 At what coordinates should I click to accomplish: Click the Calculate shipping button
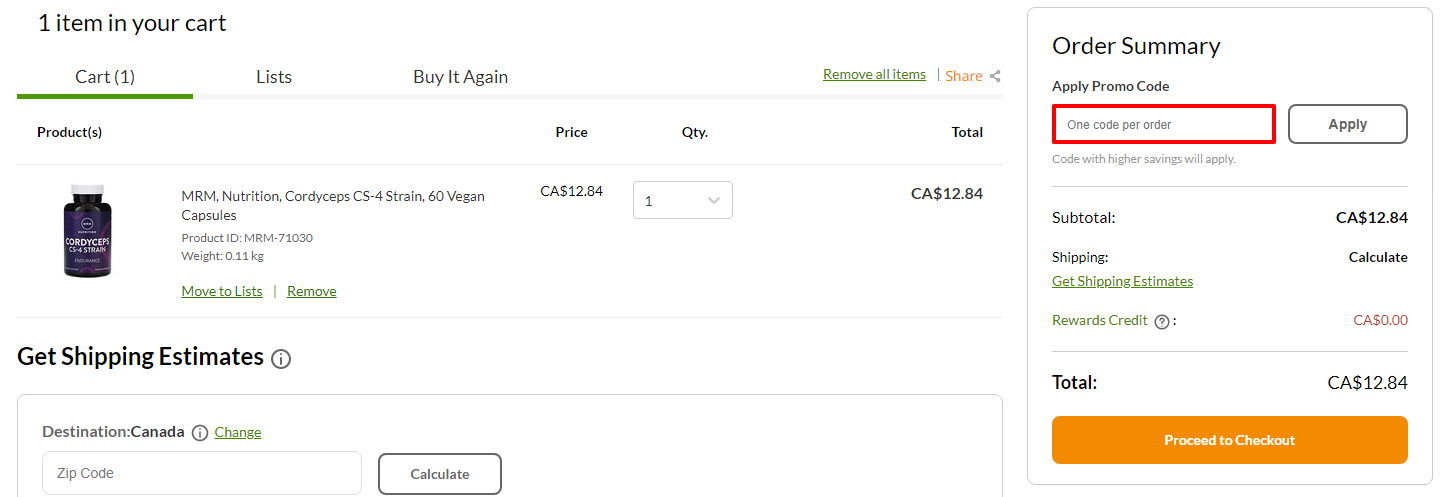point(440,474)
